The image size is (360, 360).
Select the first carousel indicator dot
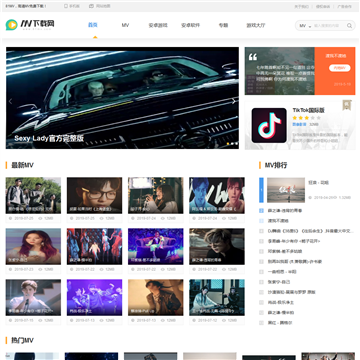(228, 144)
